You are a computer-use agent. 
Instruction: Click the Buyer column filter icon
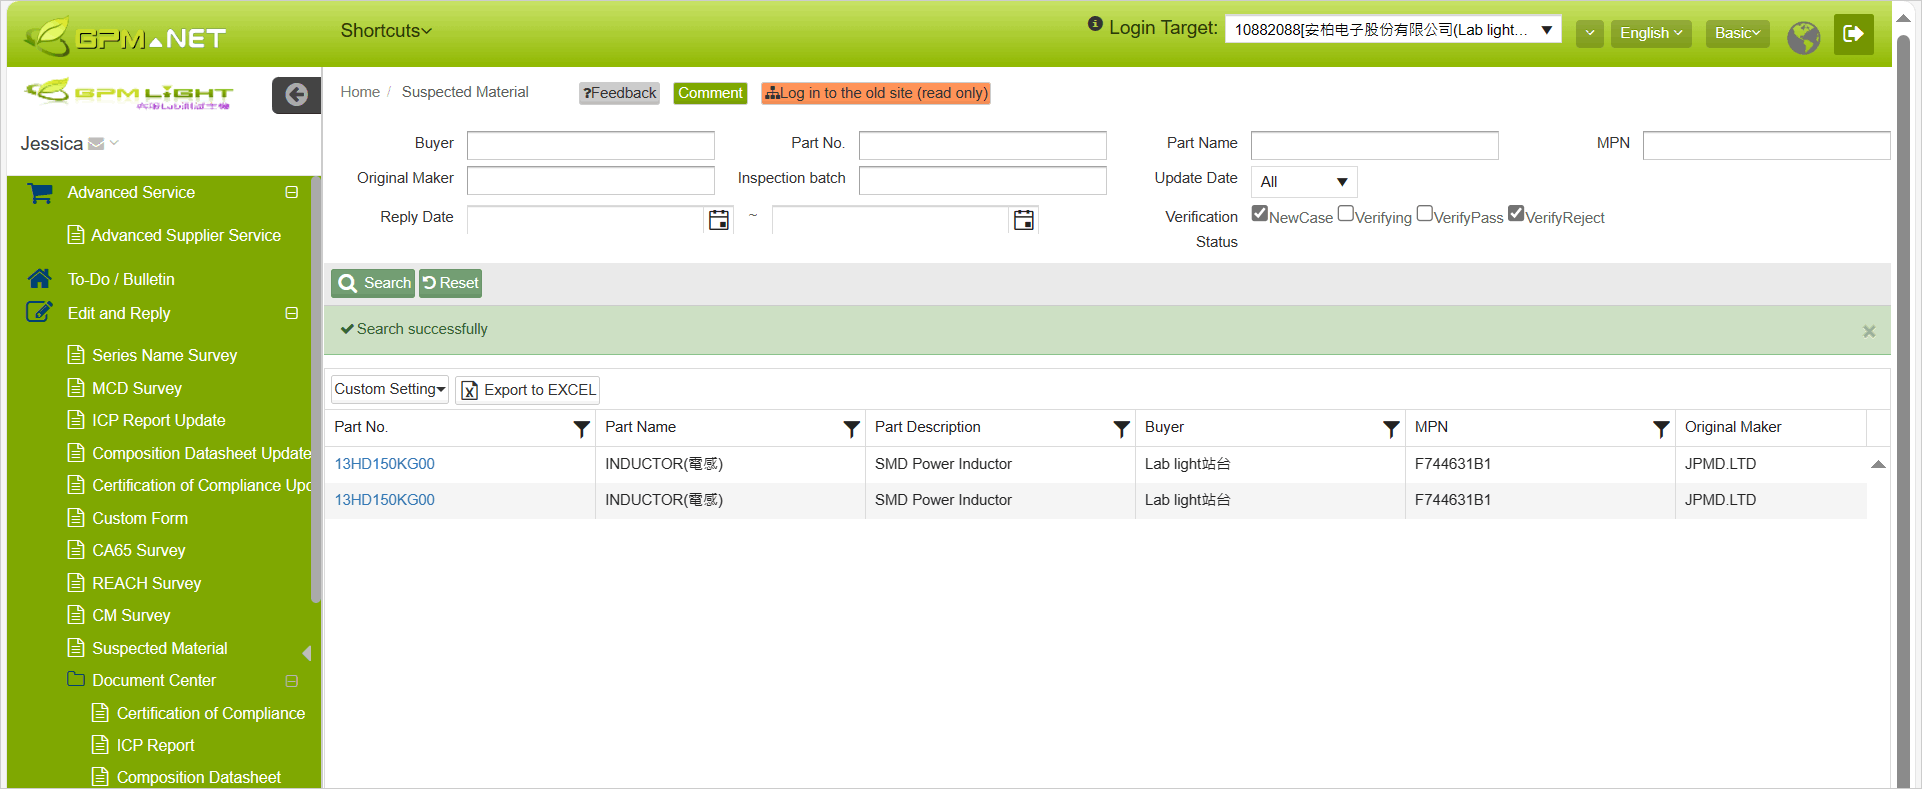tap(1391, 429)
